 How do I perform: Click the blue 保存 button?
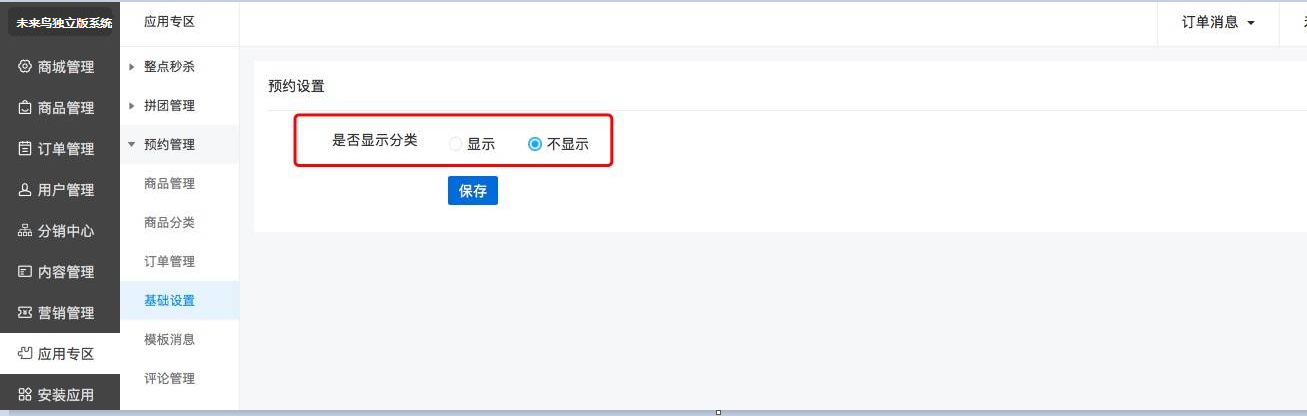(473, 191)
